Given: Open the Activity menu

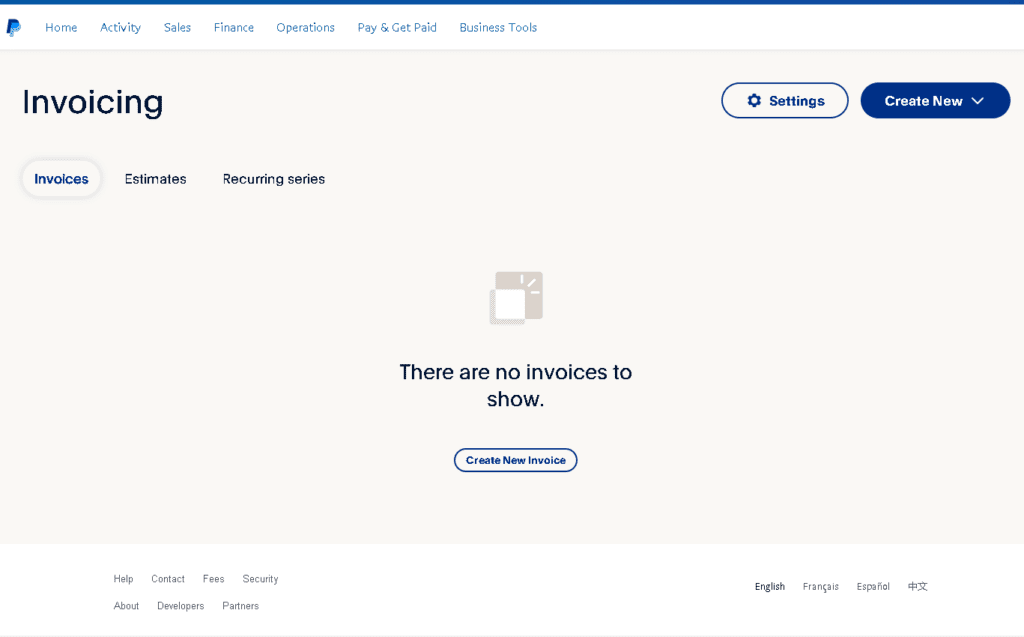Looking at the screenshot, I should click(120, 27).
